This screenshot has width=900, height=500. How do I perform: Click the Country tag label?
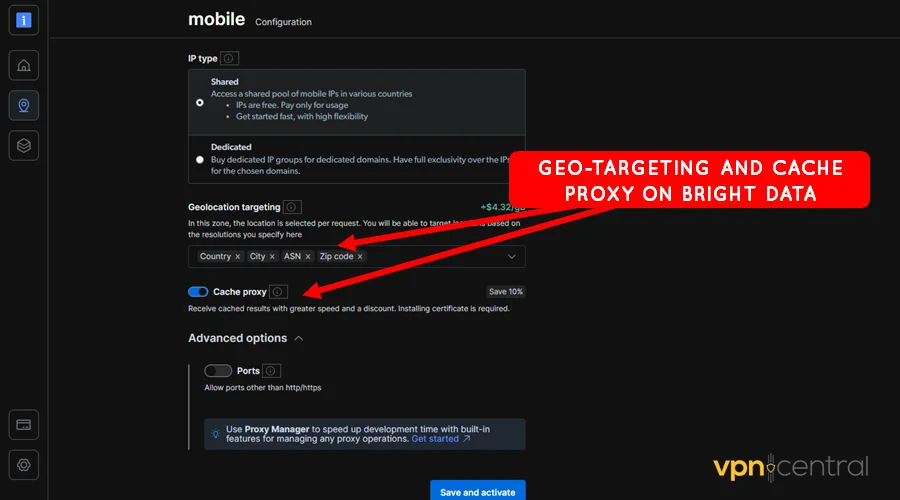215,257
